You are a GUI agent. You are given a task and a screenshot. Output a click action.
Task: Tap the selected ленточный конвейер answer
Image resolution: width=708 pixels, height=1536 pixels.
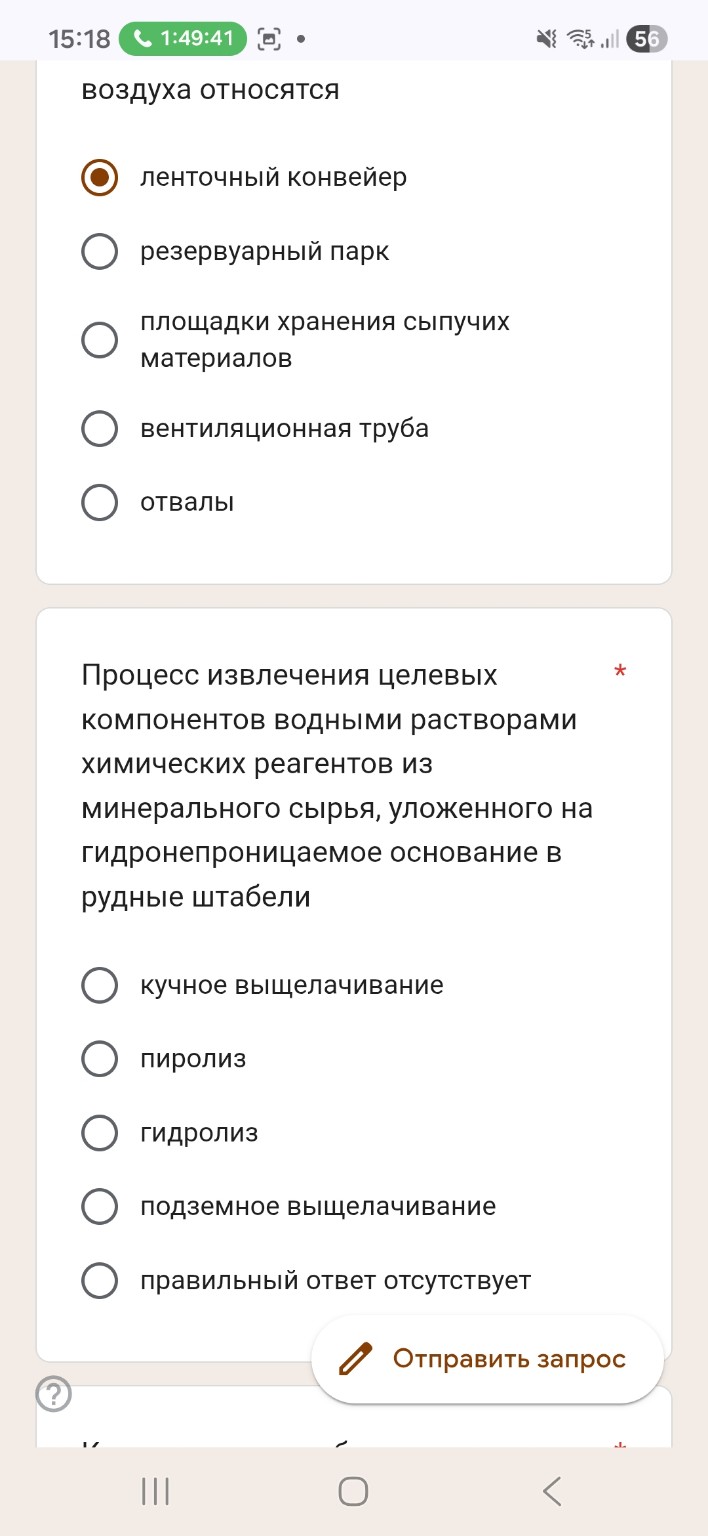click(x=99, y=178)
